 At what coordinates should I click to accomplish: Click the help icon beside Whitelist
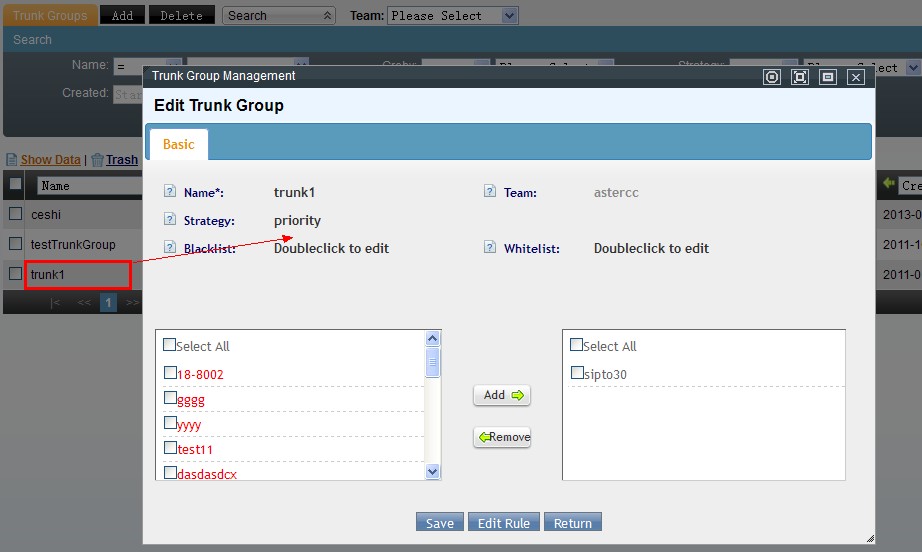pos(490,247)
